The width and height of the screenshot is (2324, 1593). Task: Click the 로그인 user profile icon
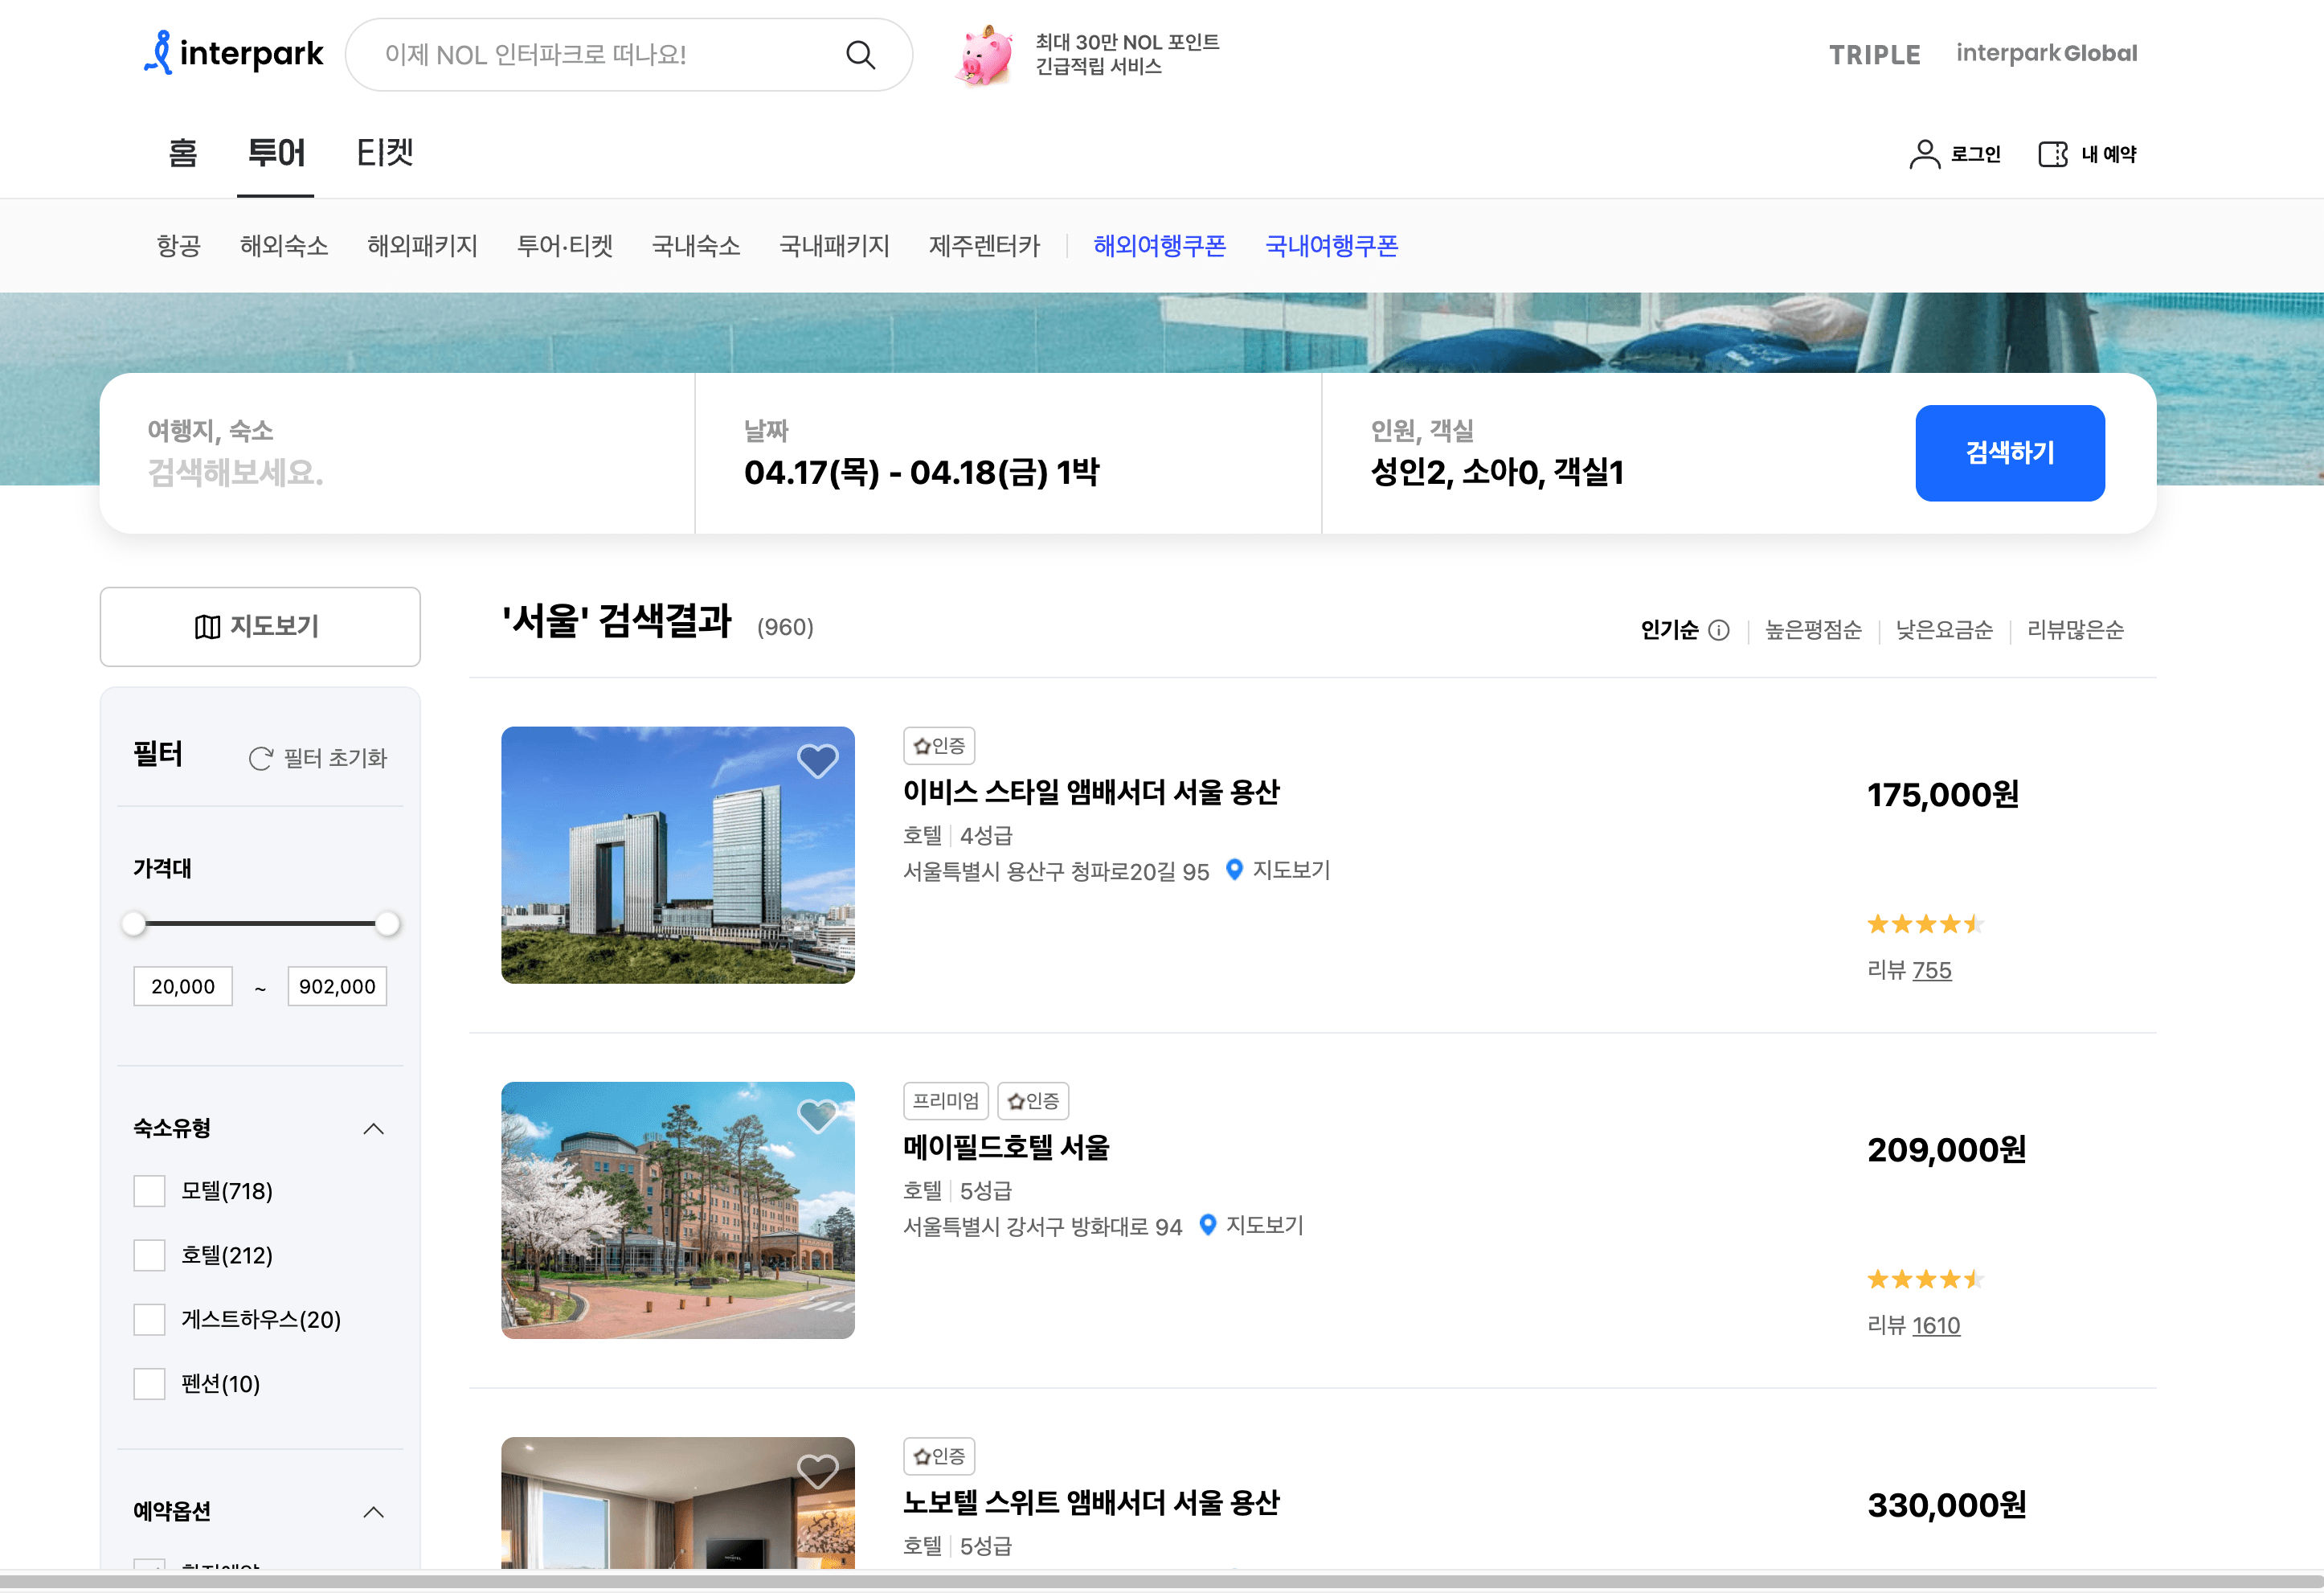(1924, 154)
